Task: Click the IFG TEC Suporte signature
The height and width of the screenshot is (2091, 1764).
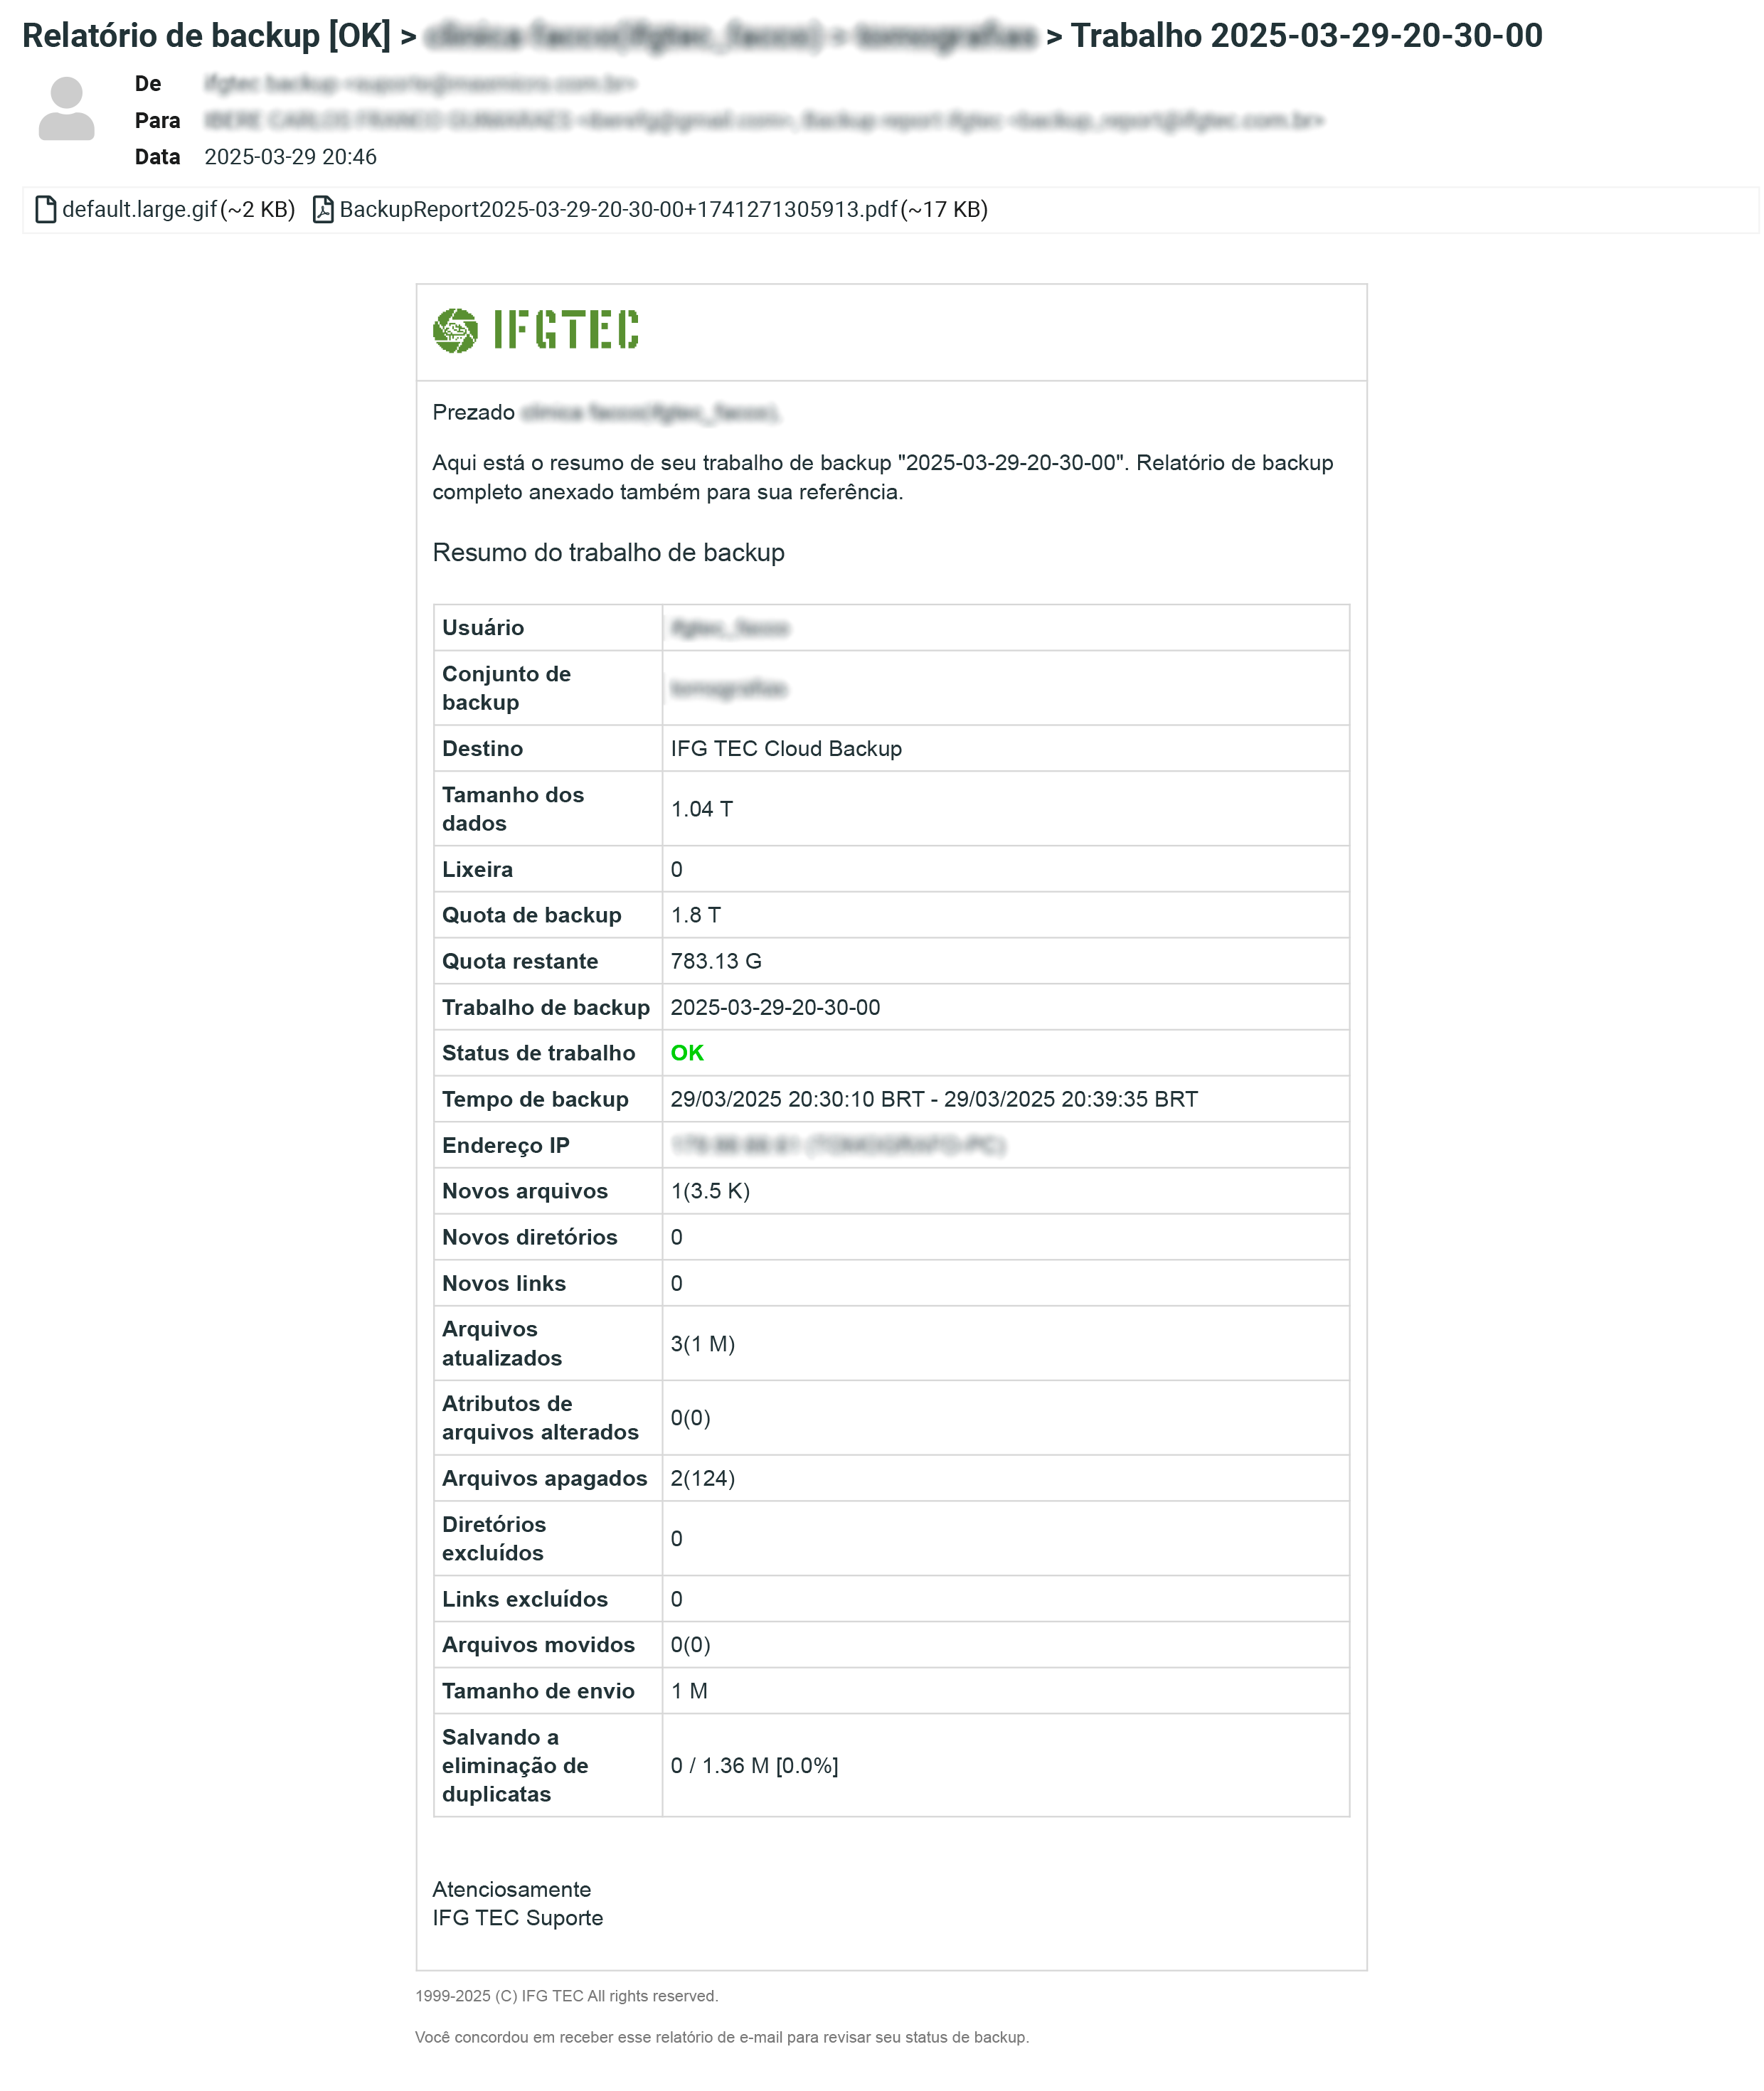Action: pyautogui.click(x=517, y=1917)
